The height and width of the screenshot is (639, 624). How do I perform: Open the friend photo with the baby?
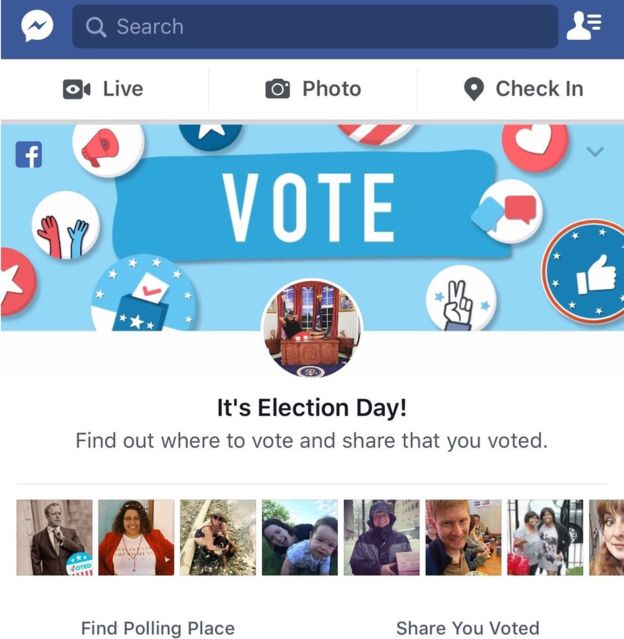(300, 538)
